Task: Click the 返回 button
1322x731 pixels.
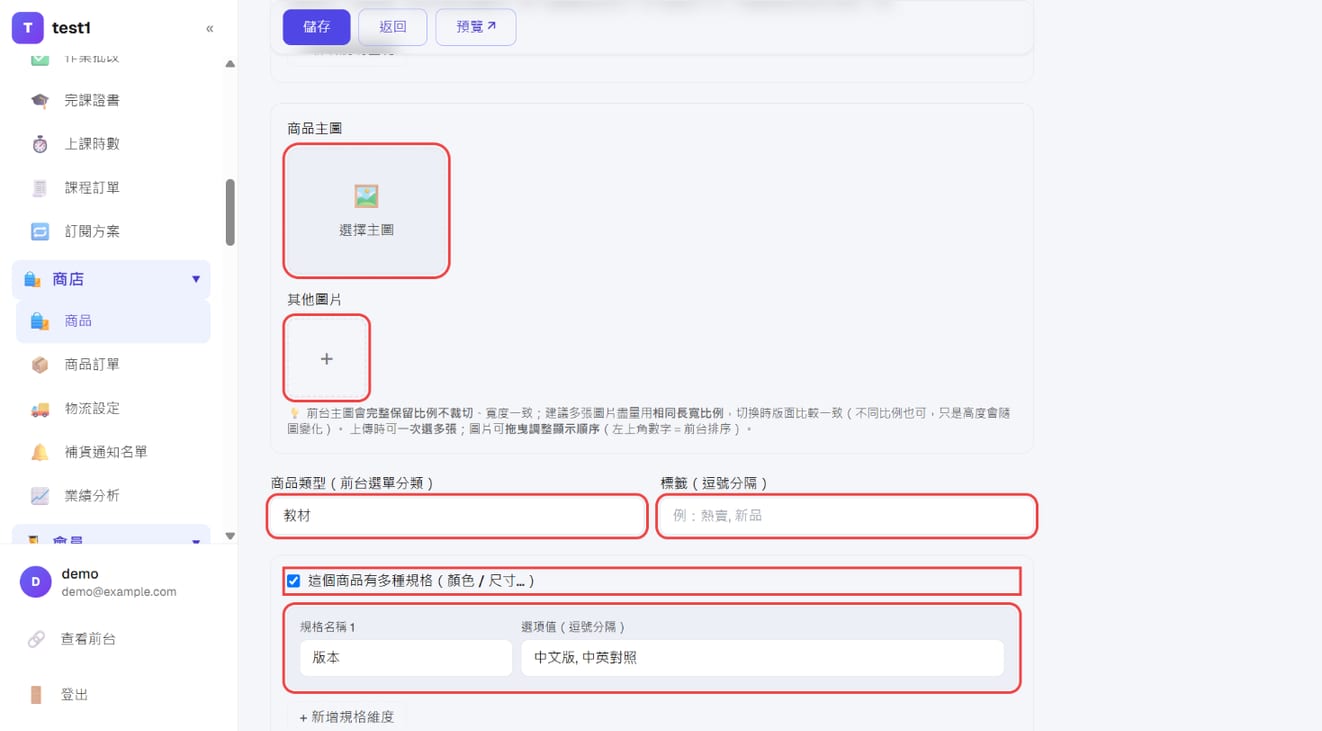Action: tap(393, 27)
